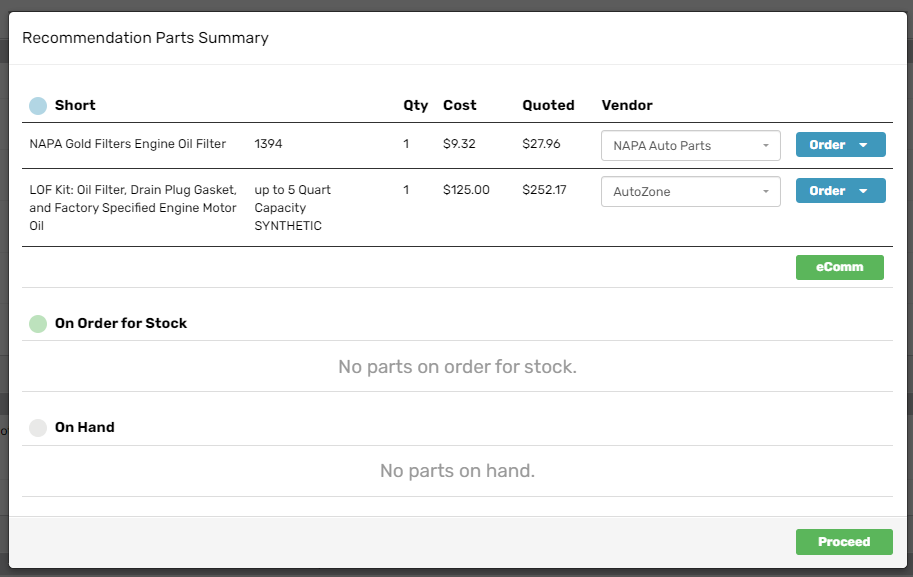Click part number 1394
Image resolution: width=913 pixels, height=577 pixels.
pos(268,144)
